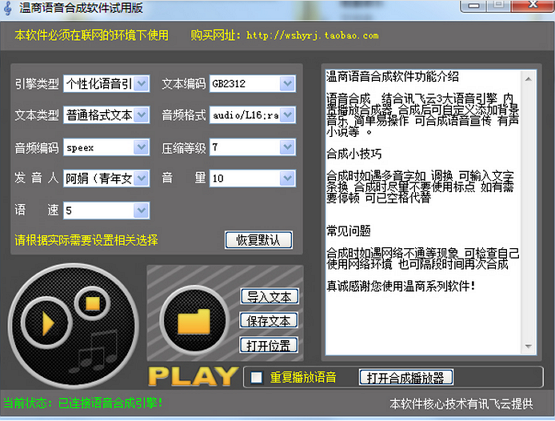The image size is (555, 421).
Task: Expand the 文本类型 dropdown
Action: click(x=107, y=115)
